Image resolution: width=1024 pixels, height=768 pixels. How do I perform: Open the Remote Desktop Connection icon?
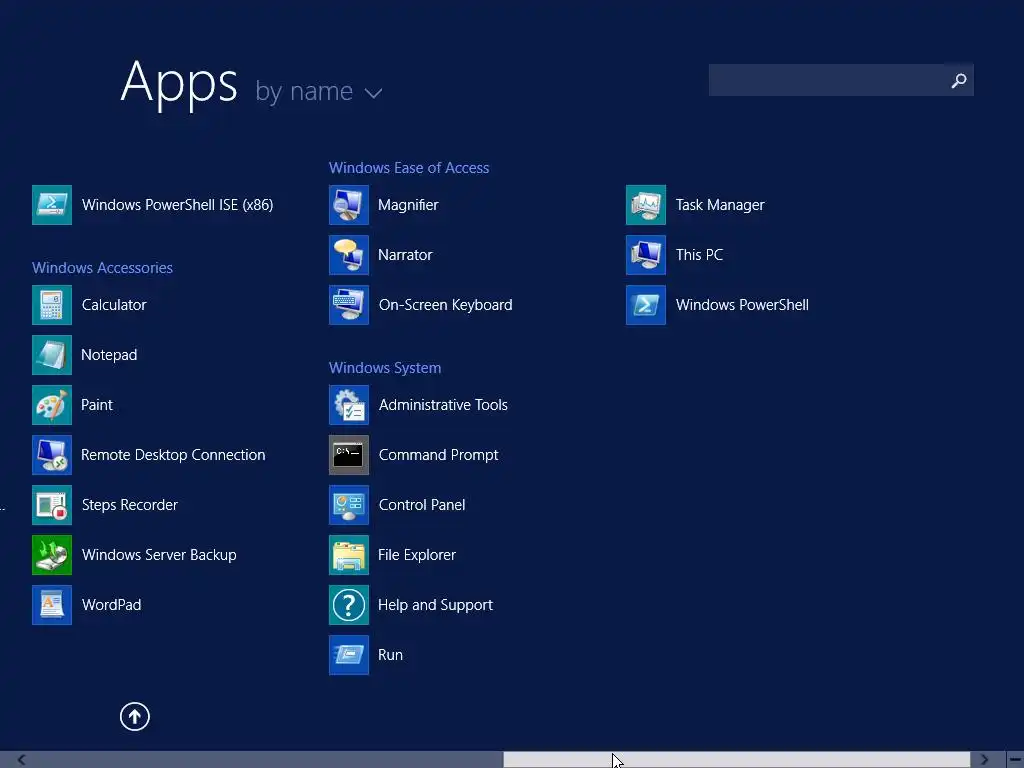tap(52, 455)
